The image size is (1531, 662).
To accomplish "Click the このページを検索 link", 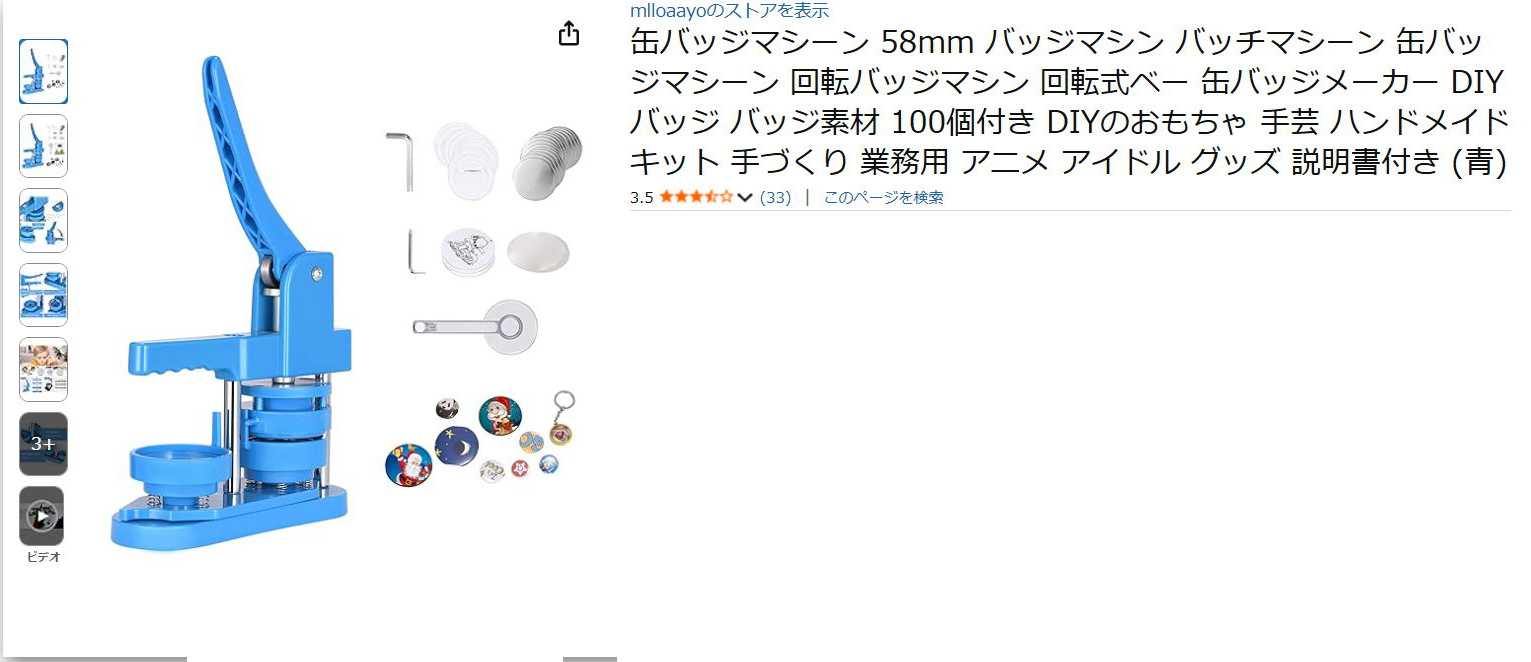I will tap(883, 198).
